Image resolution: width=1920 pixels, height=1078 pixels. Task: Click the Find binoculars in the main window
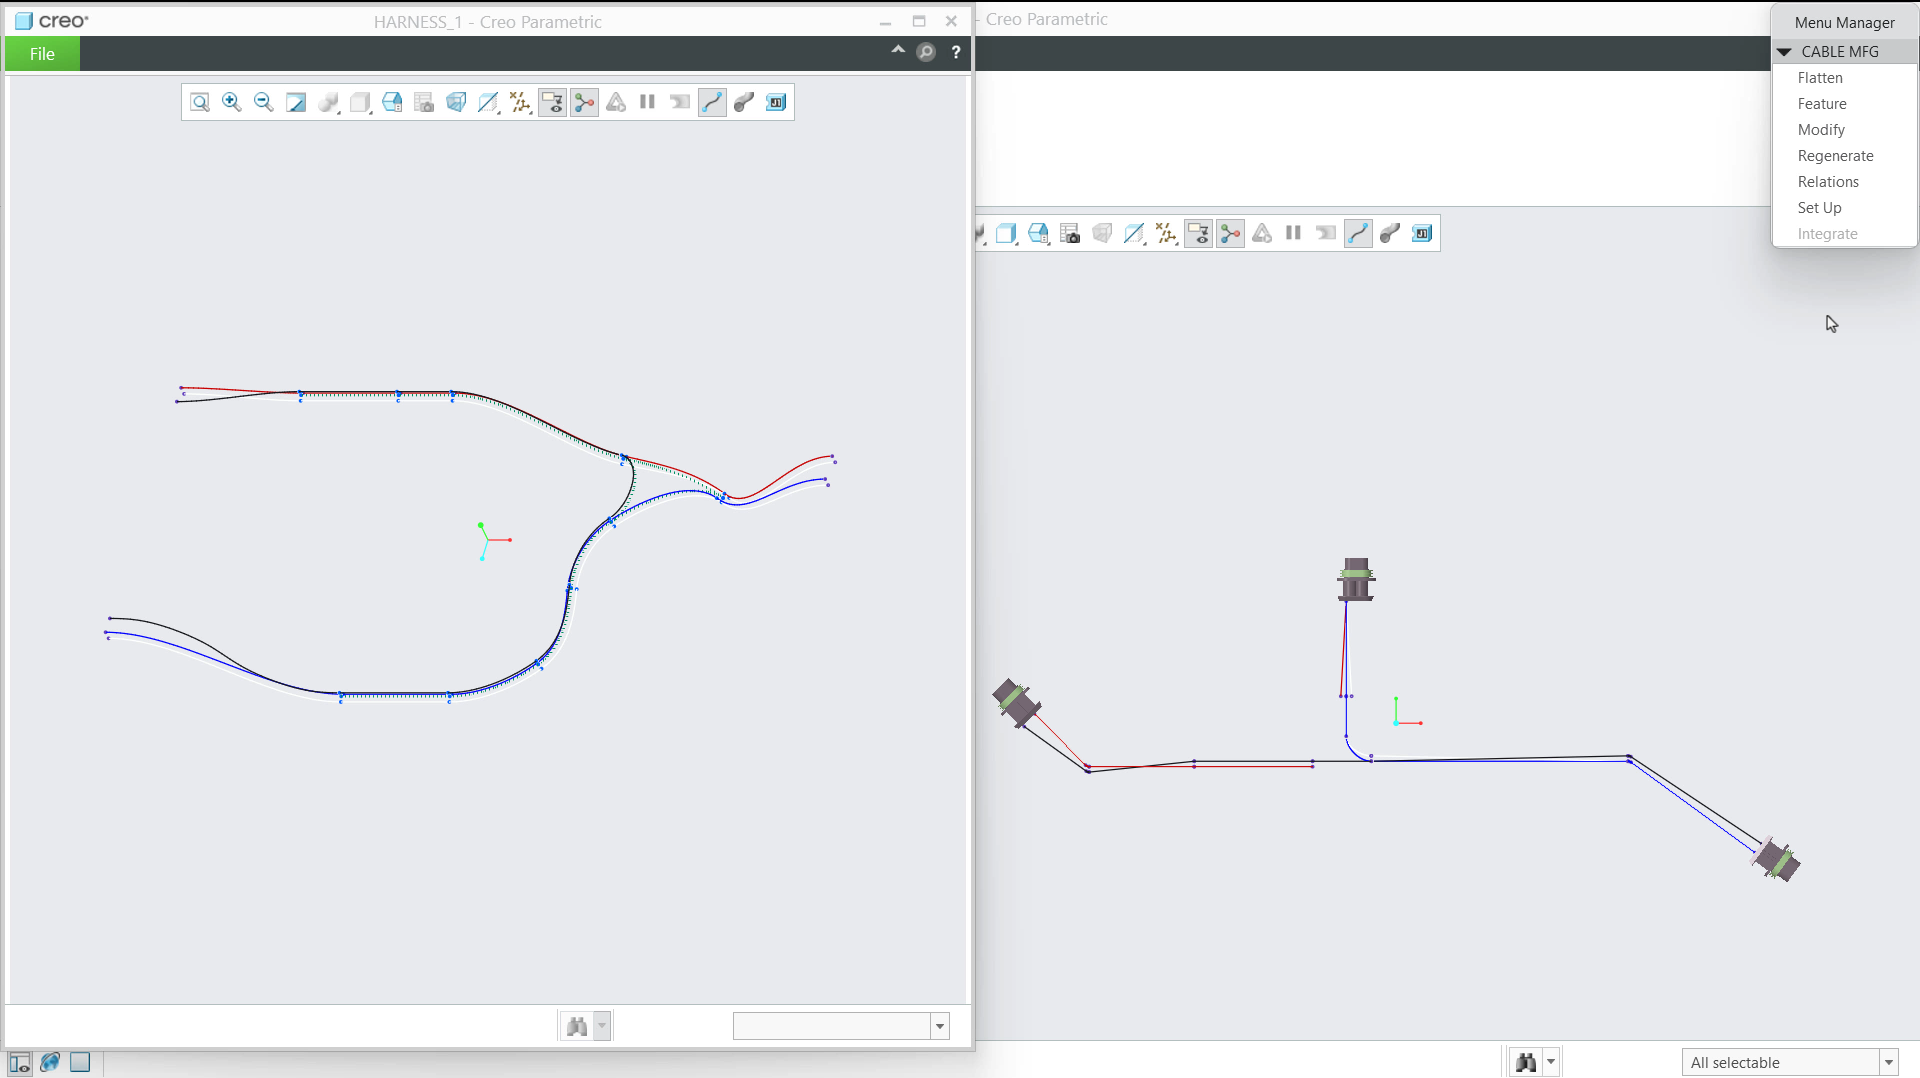[x=1526, y=1062]
